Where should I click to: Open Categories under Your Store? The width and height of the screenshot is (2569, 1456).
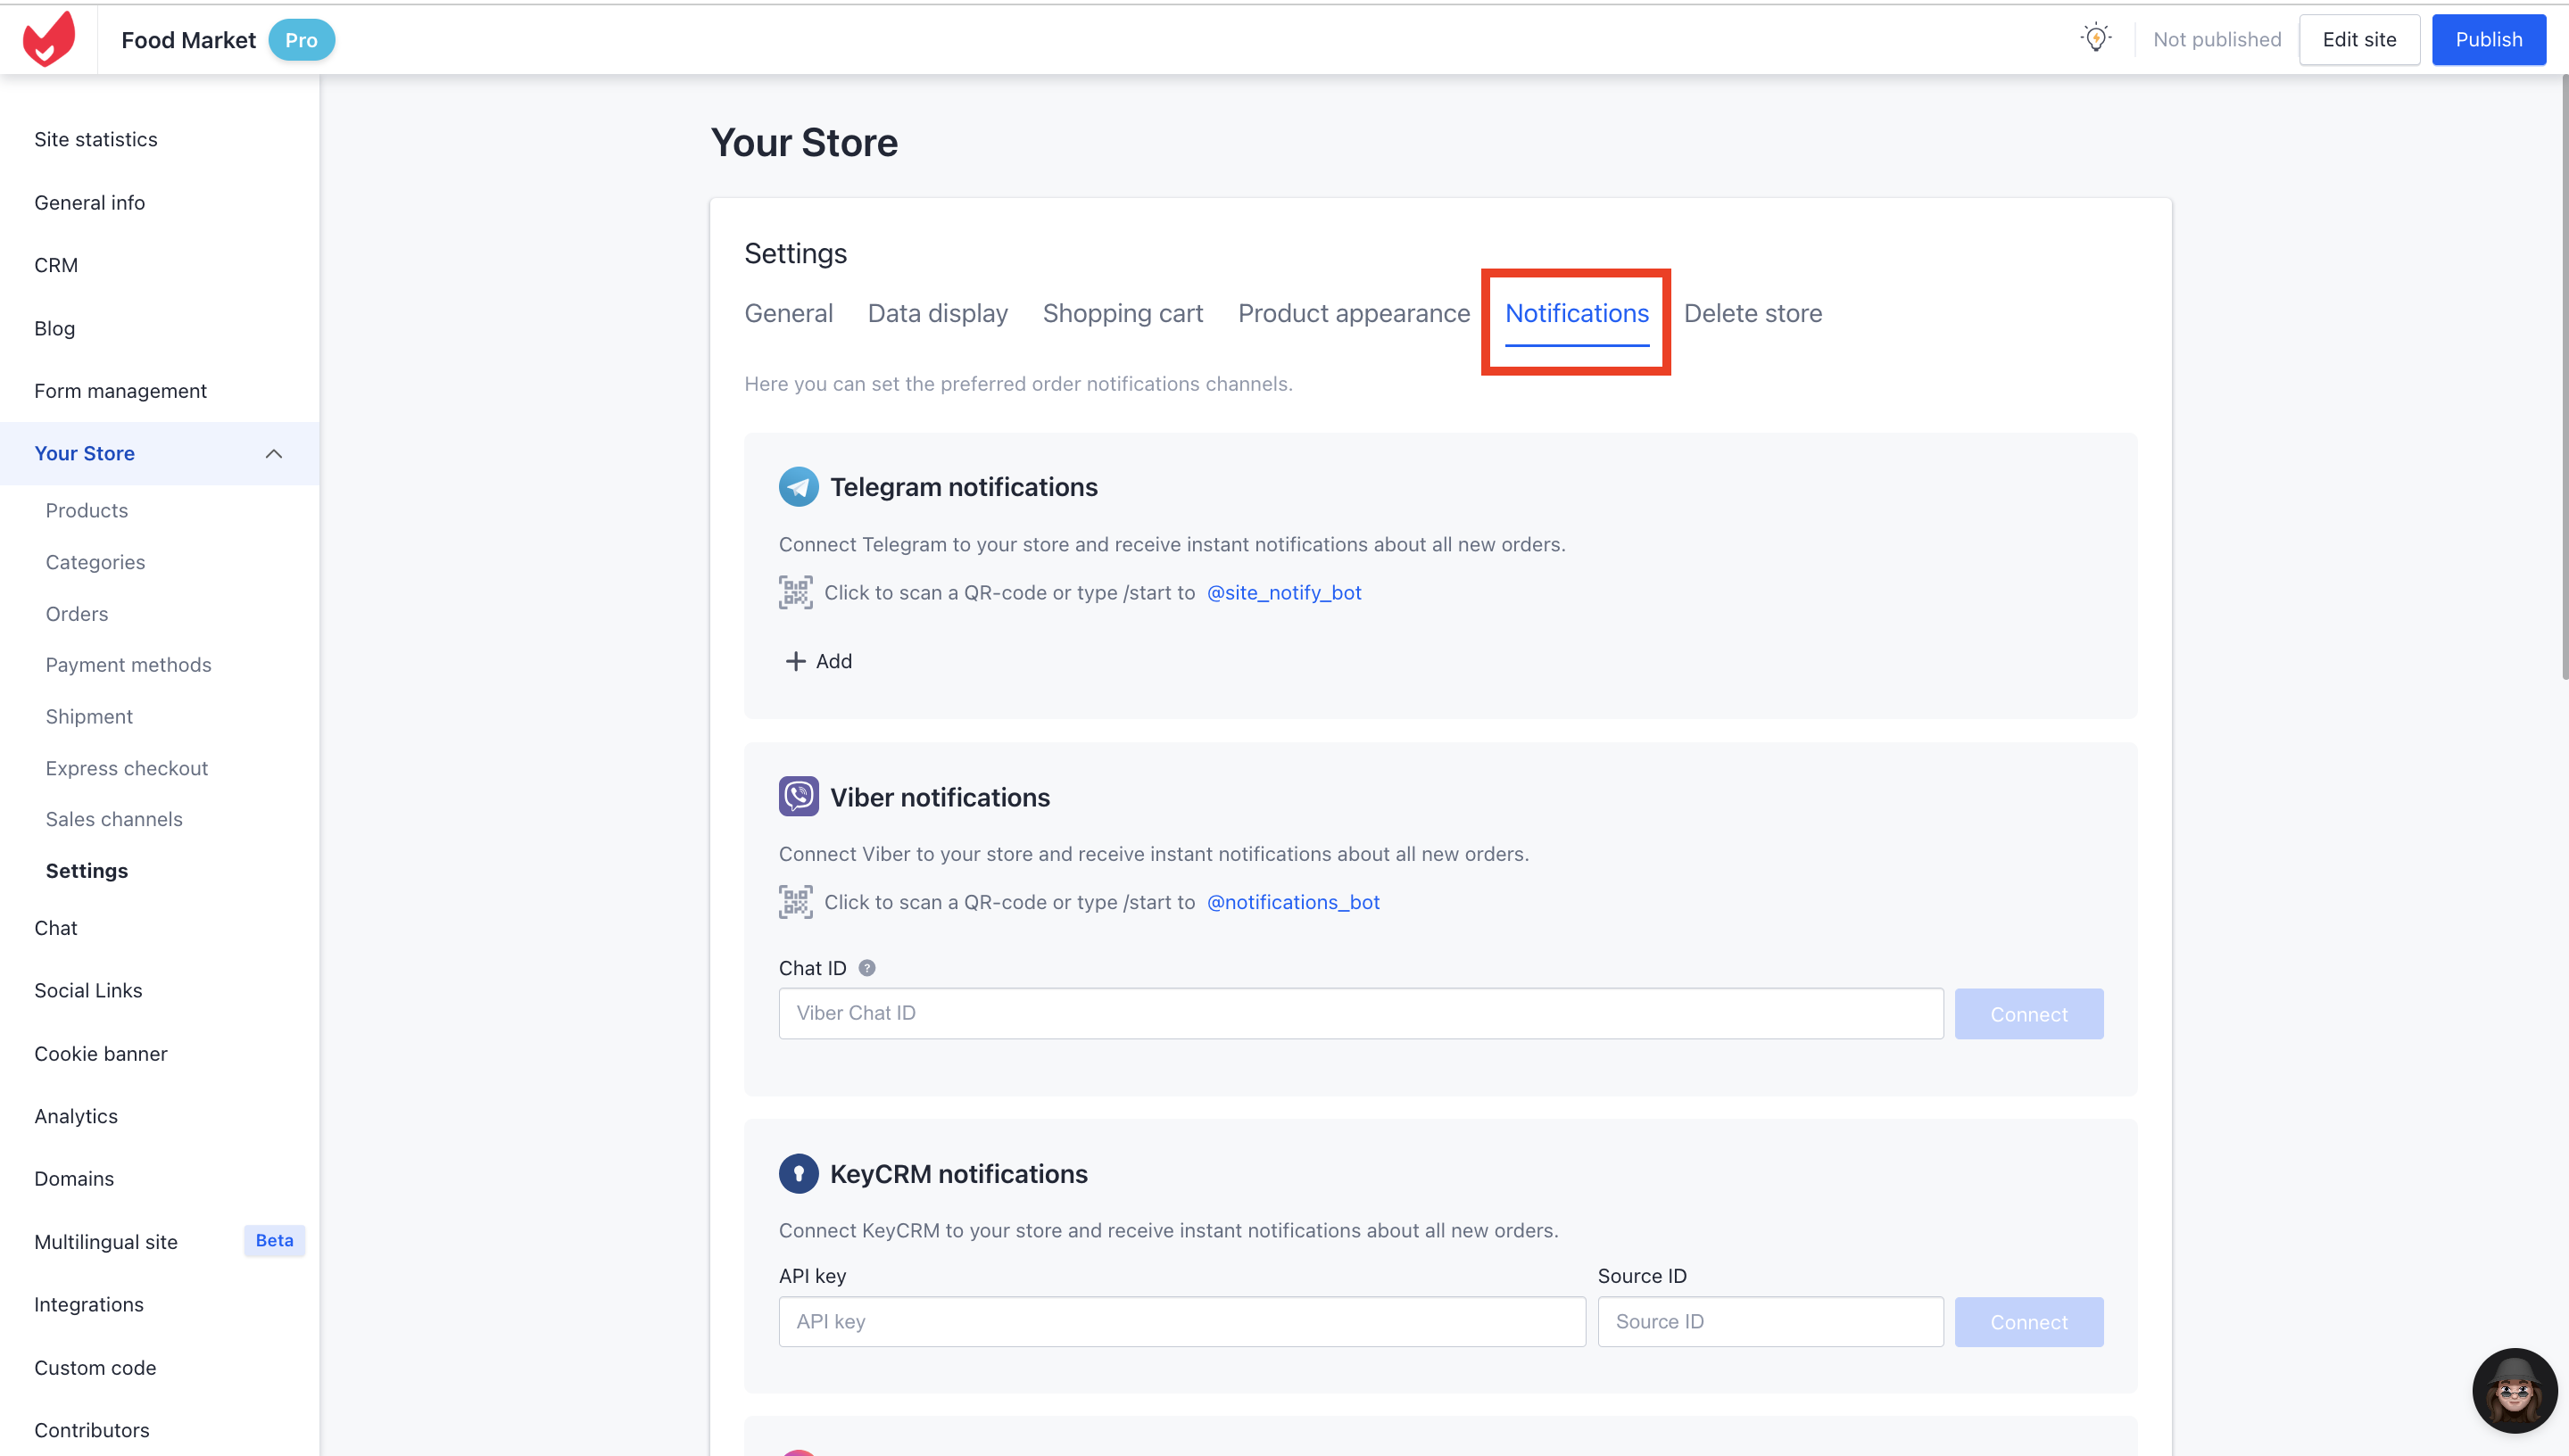pyautogui.click(x=95, y=562)
